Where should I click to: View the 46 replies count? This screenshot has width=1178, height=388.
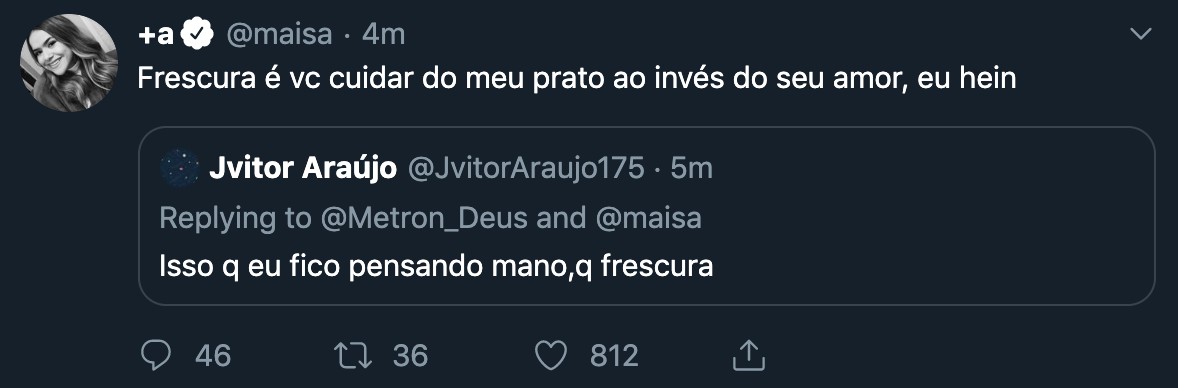tap(213, 355)
